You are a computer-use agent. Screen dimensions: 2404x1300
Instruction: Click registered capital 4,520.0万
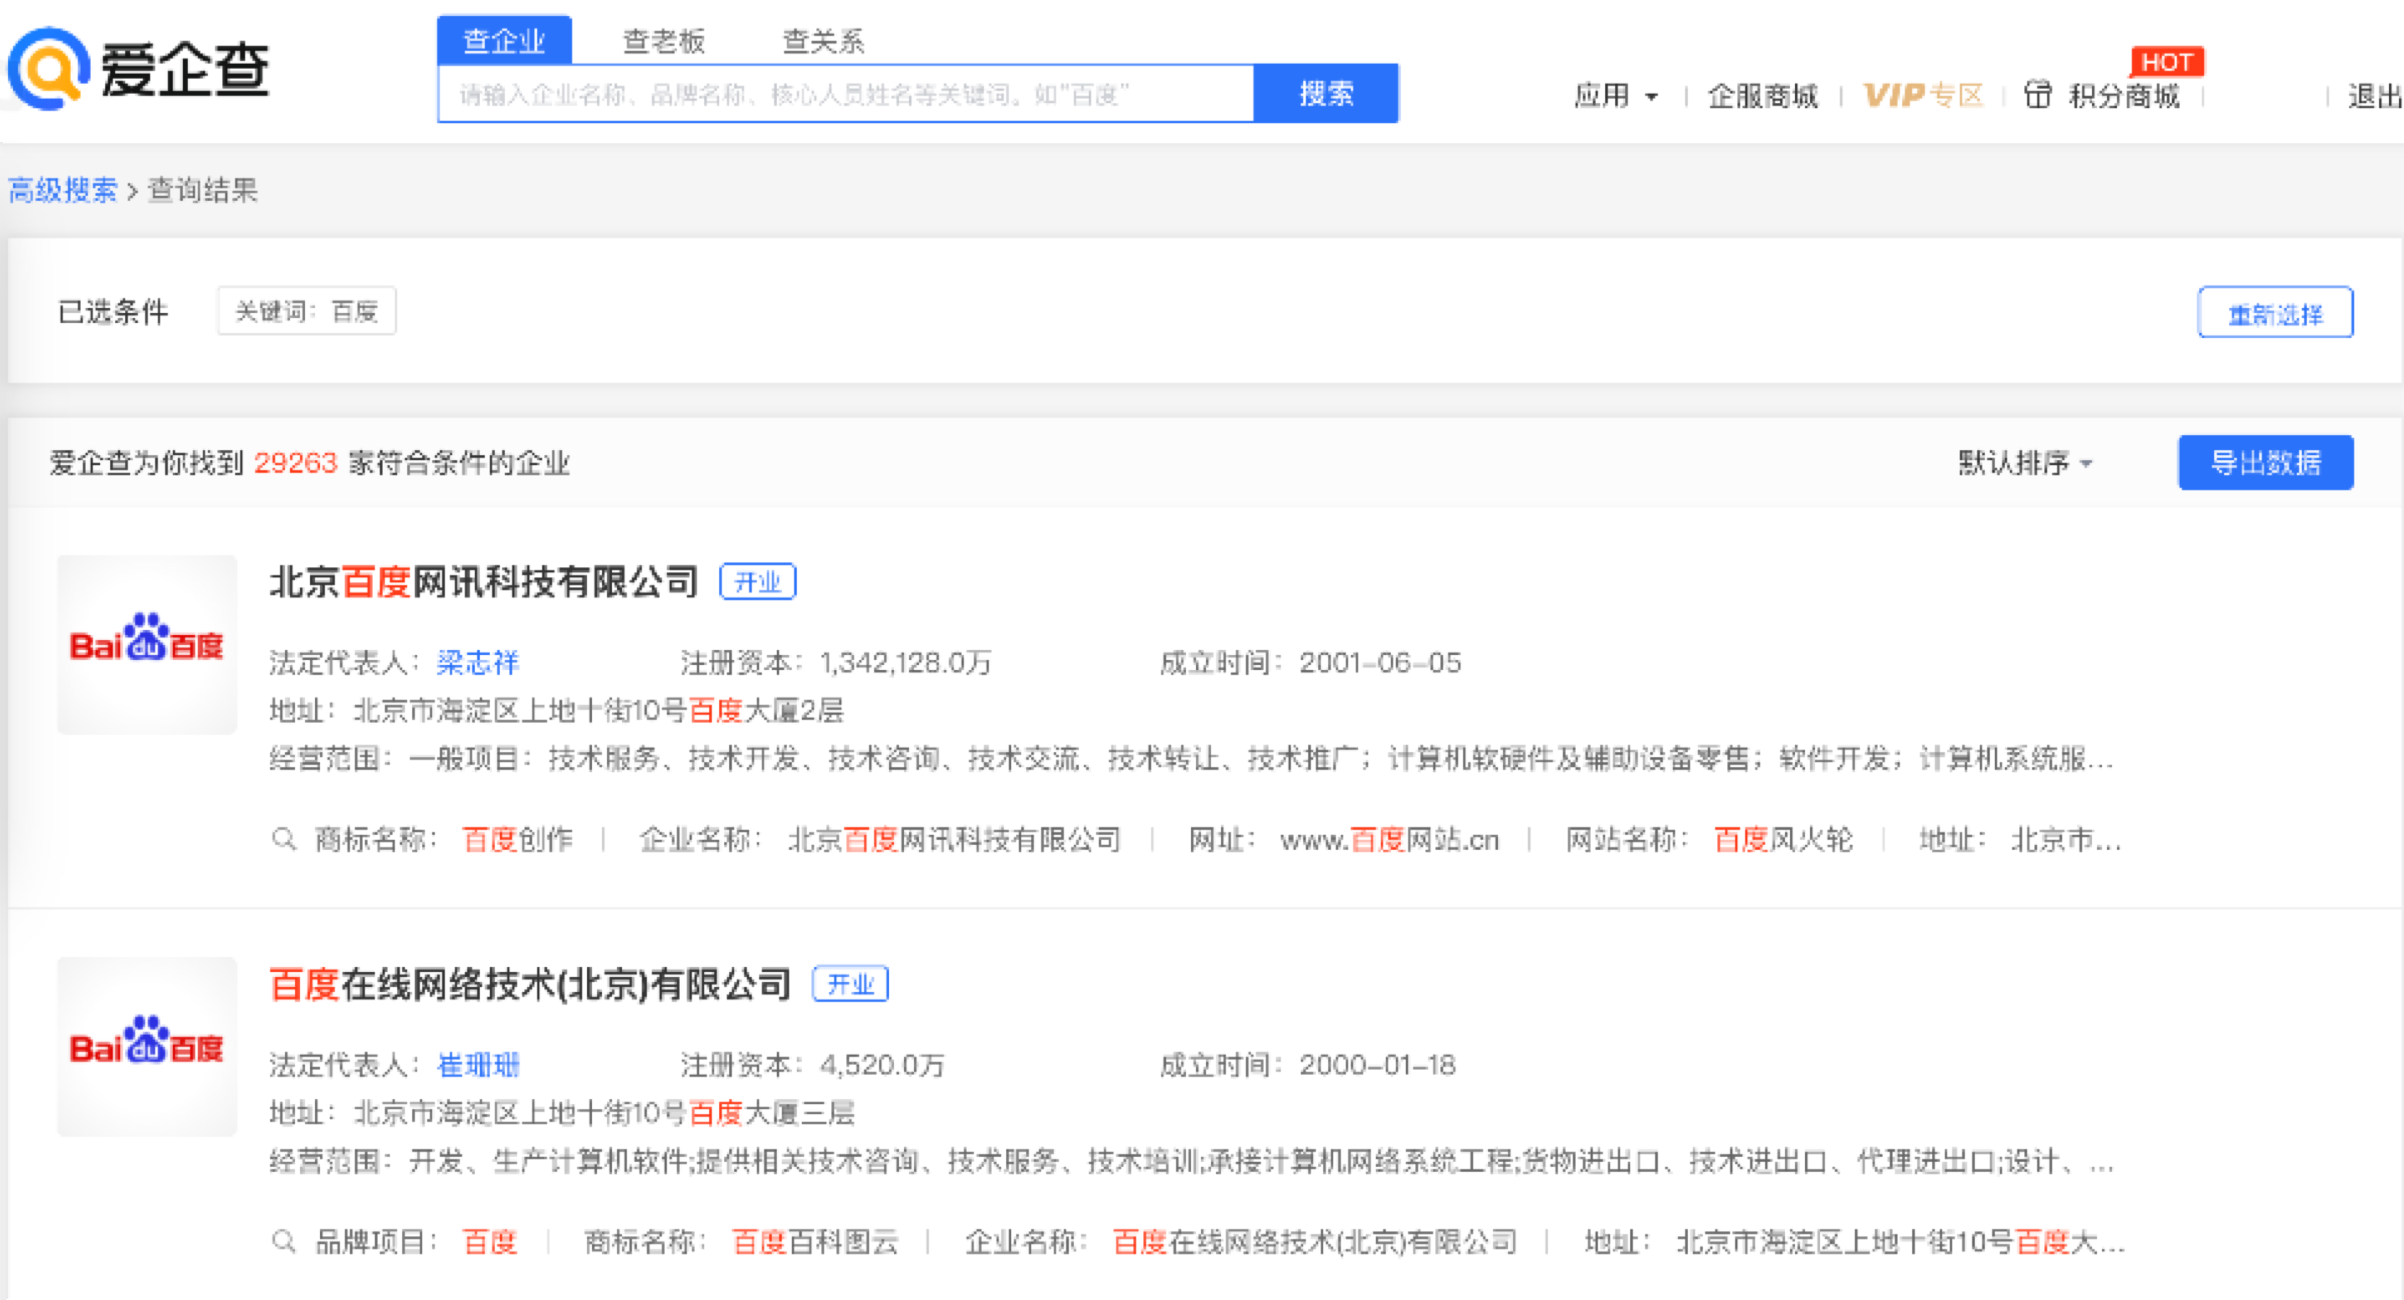pos(882,1064)
